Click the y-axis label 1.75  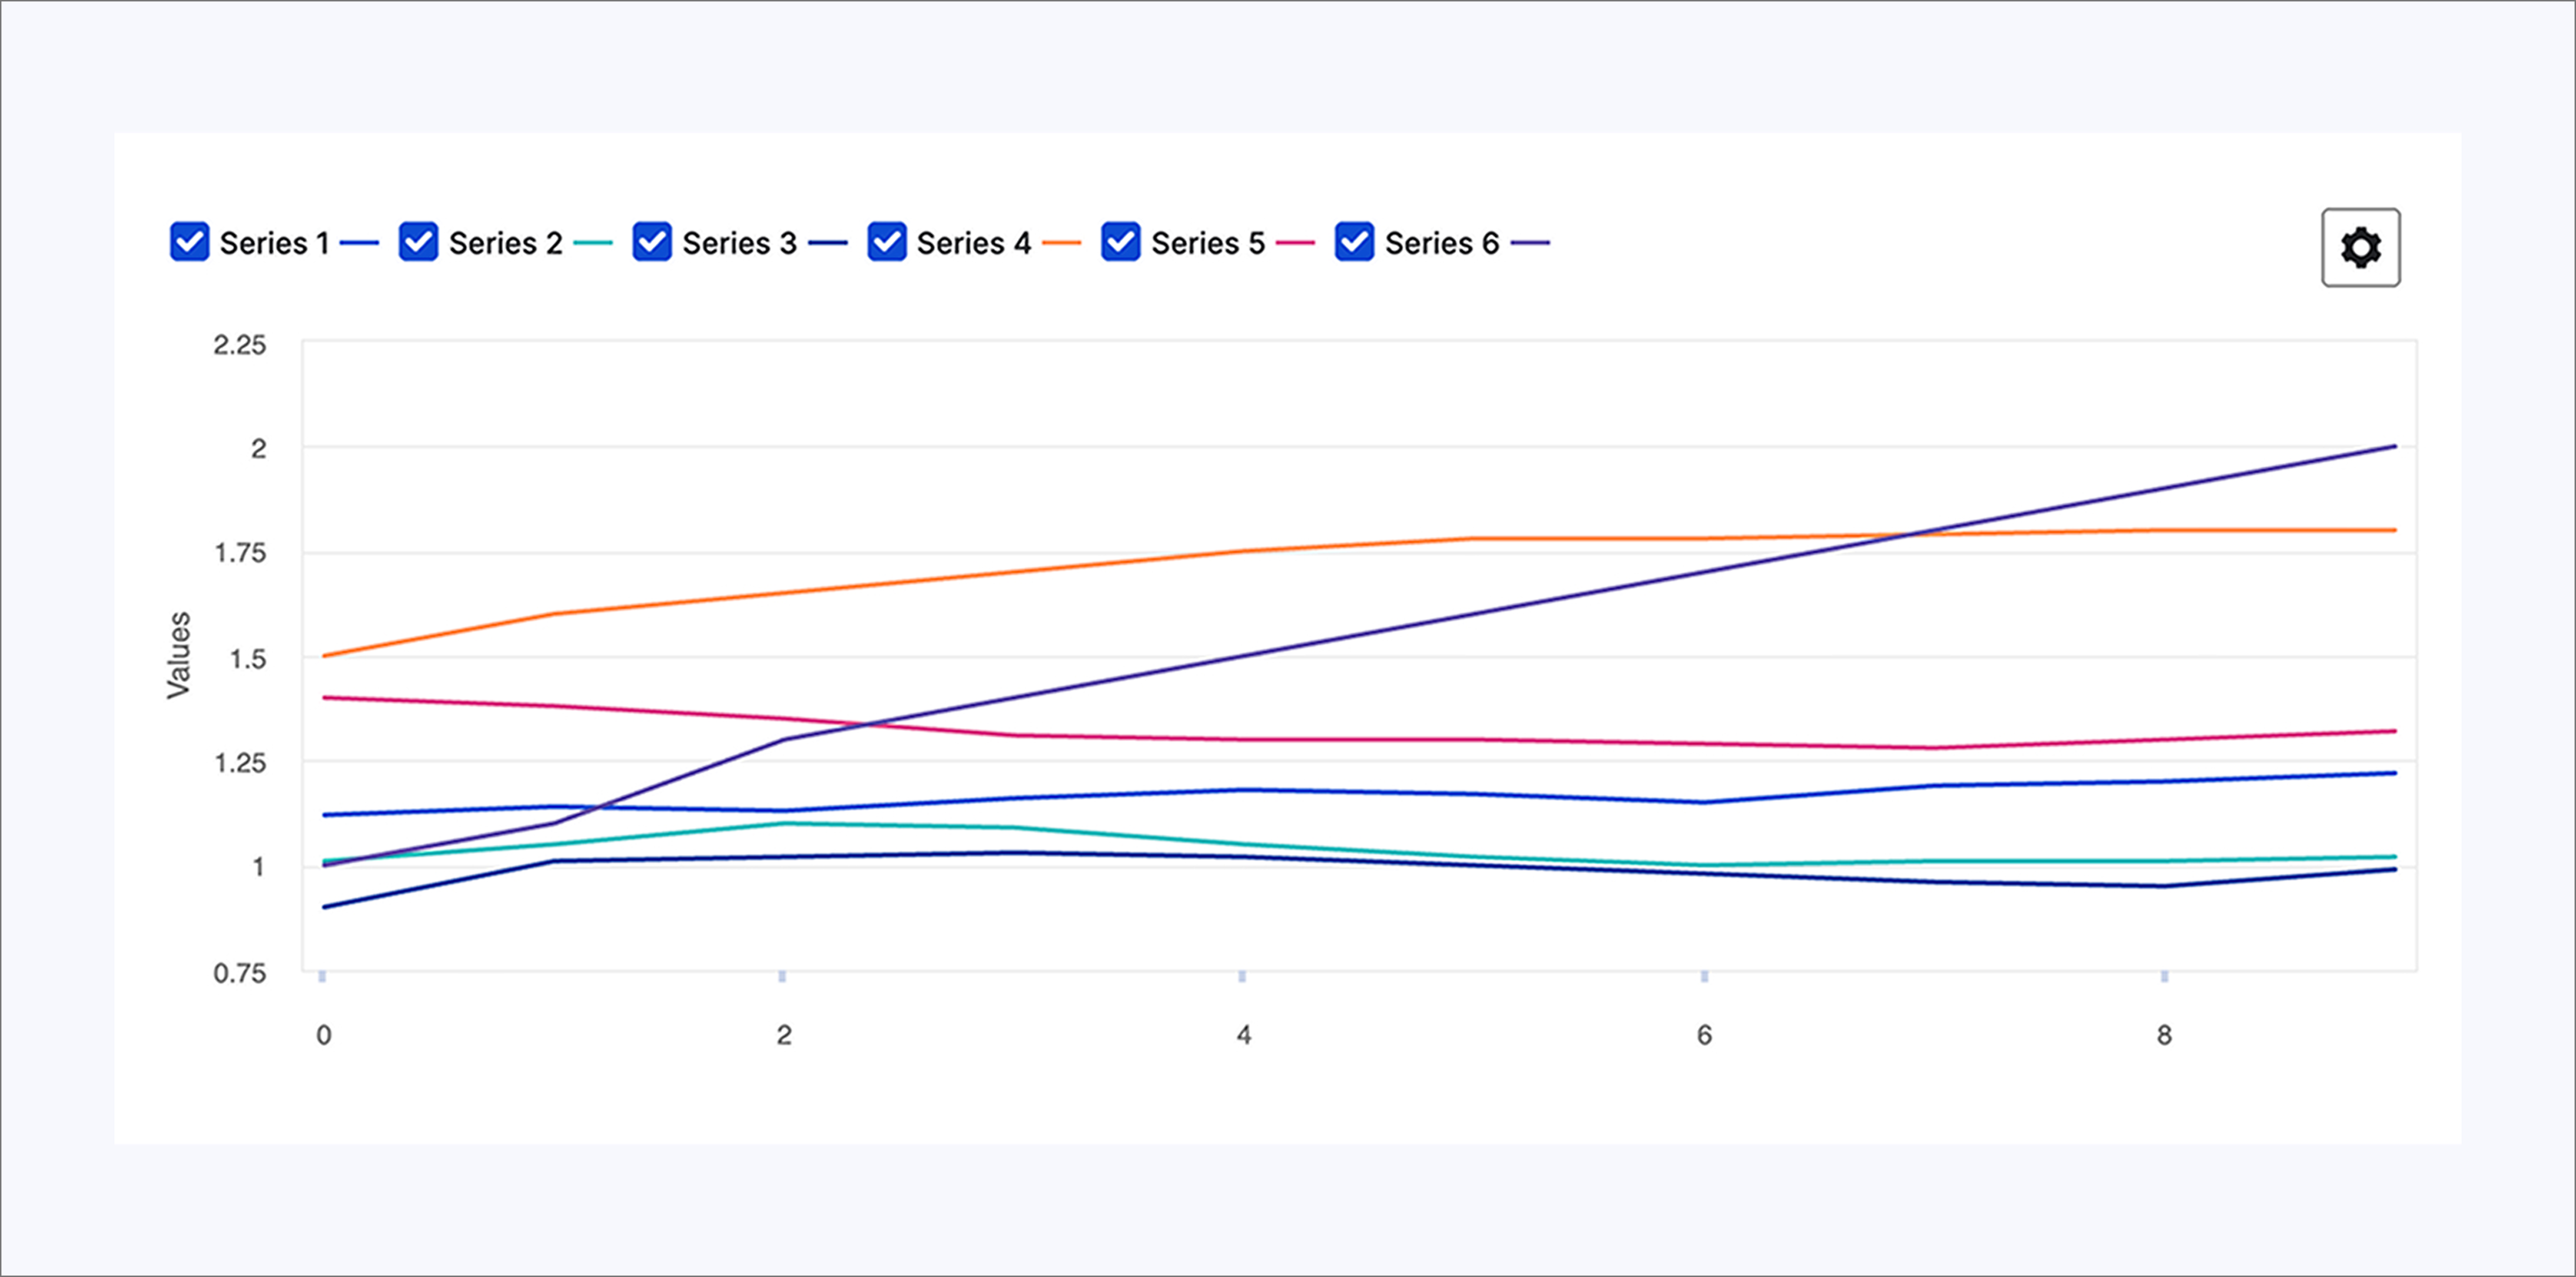240,553
